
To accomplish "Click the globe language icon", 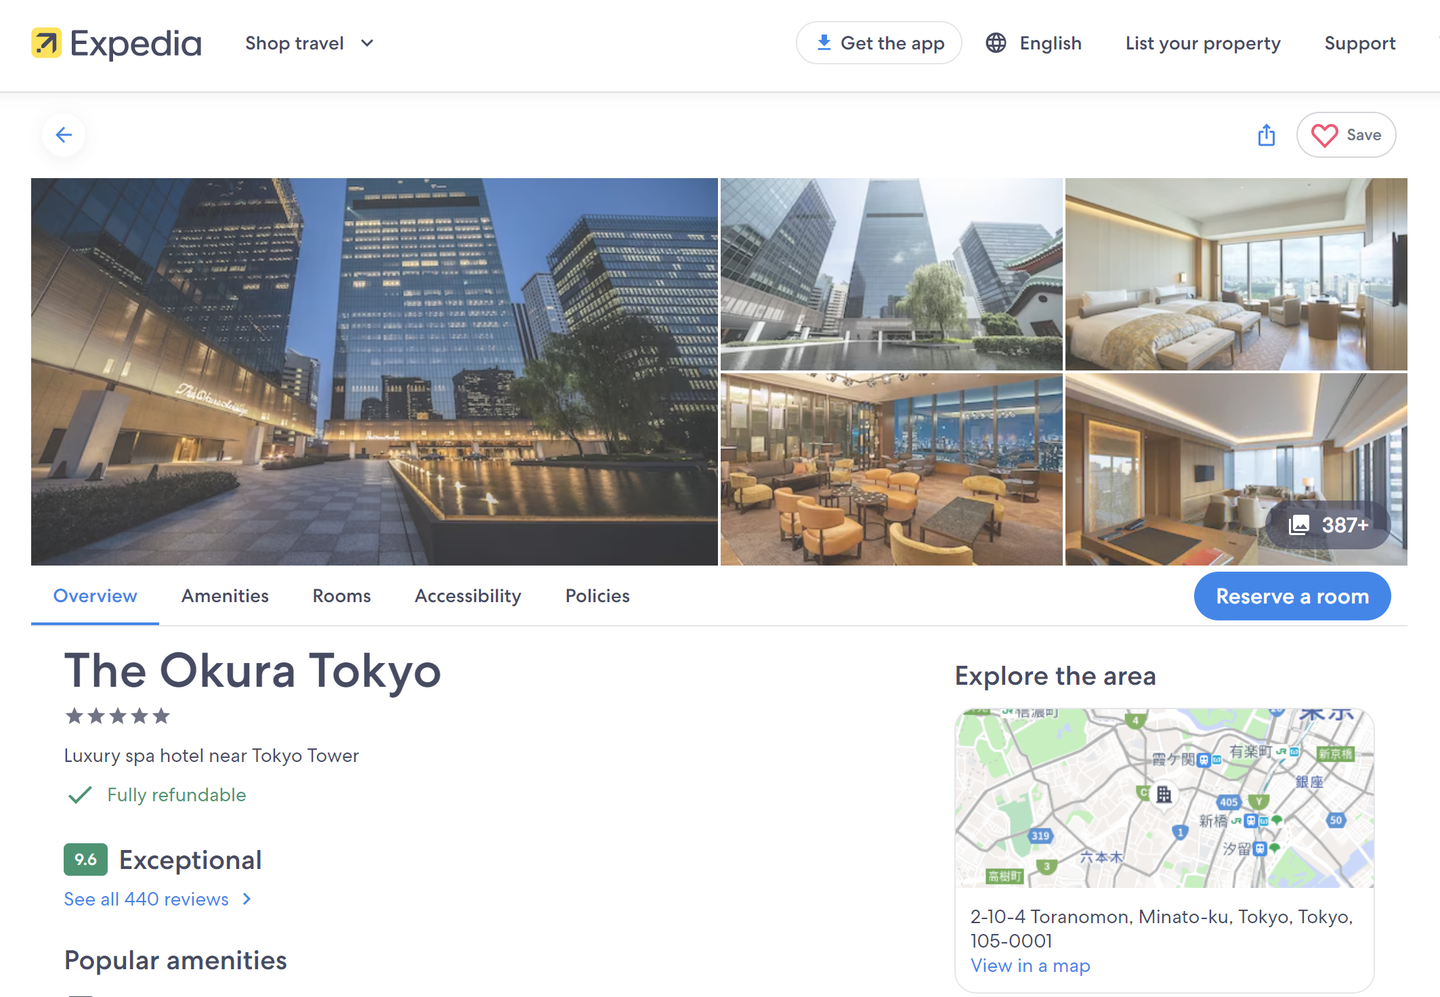I will [x=996, y=43].
